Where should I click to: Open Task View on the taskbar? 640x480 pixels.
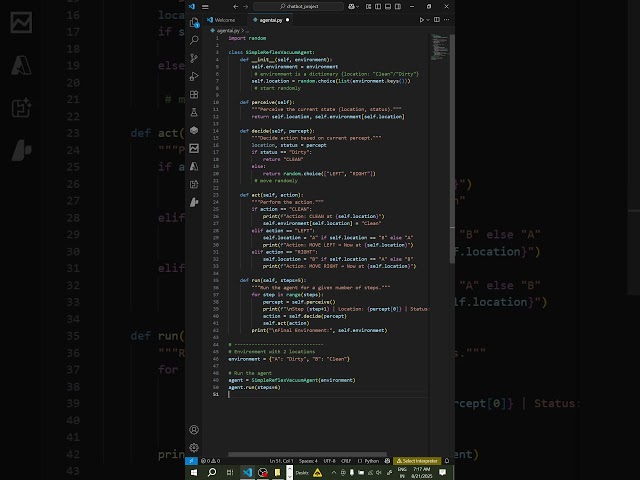point(230,473)
